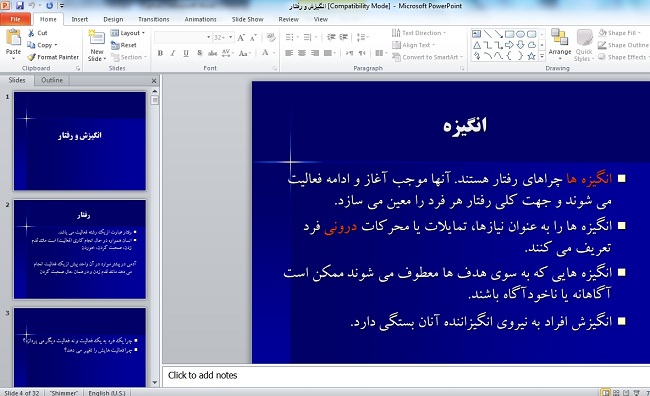Switch to Slide Sorter view in status bar
This screenshot has height=396, width=650.
[616, 392]
